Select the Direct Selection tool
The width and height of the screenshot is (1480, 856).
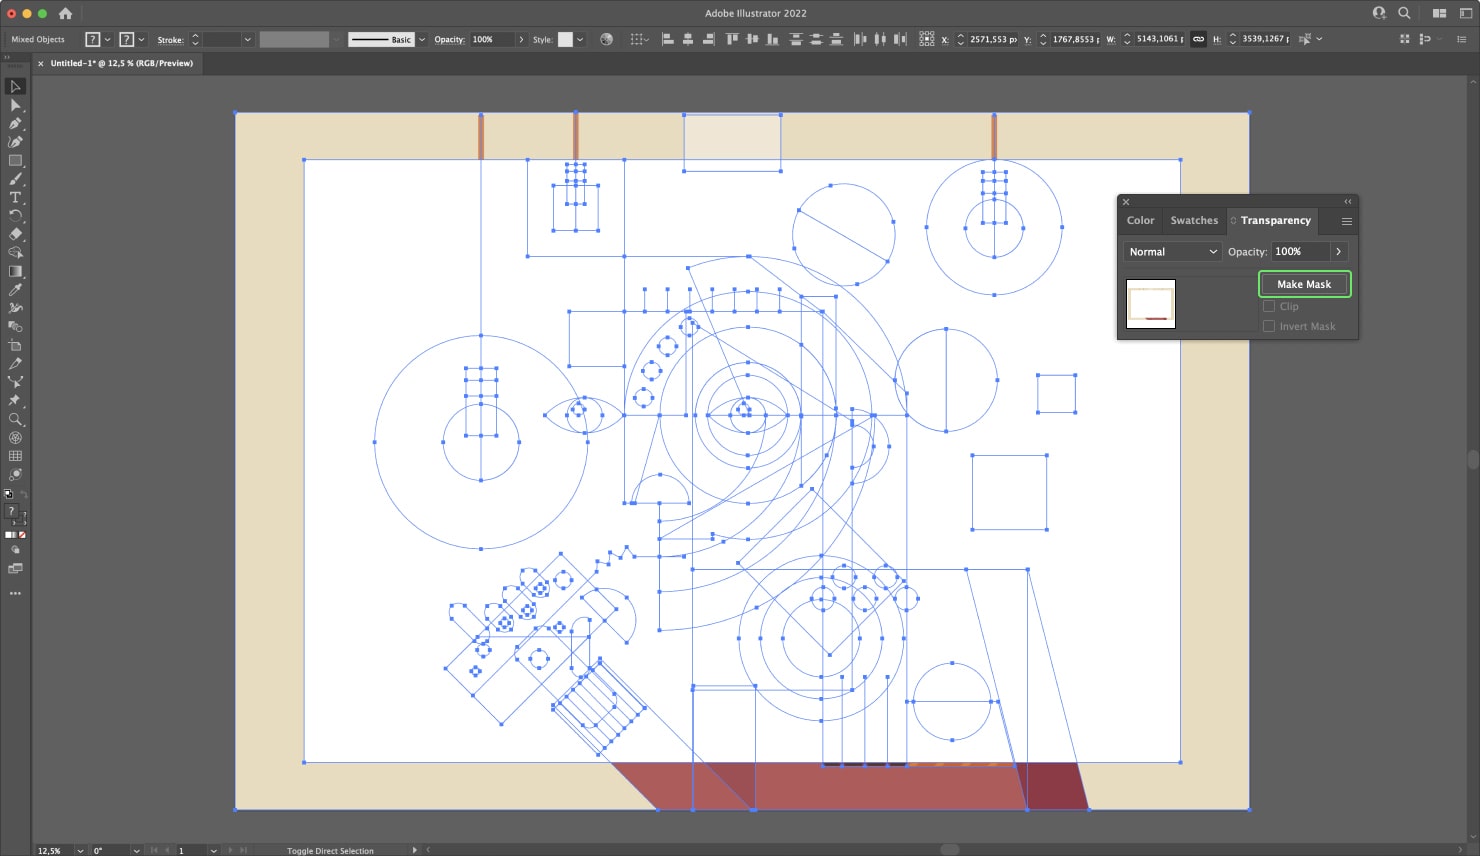pyautogui.click(x=15, y=105)
